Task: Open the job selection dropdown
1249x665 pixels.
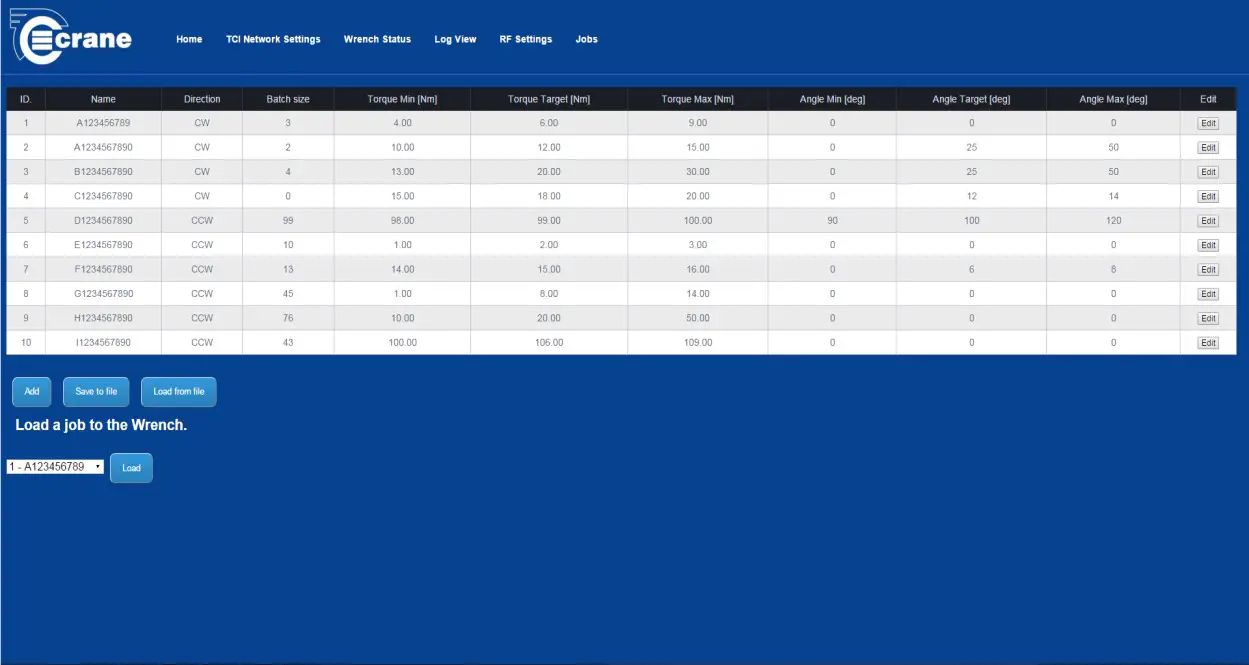Action: [x=55, y=467]
